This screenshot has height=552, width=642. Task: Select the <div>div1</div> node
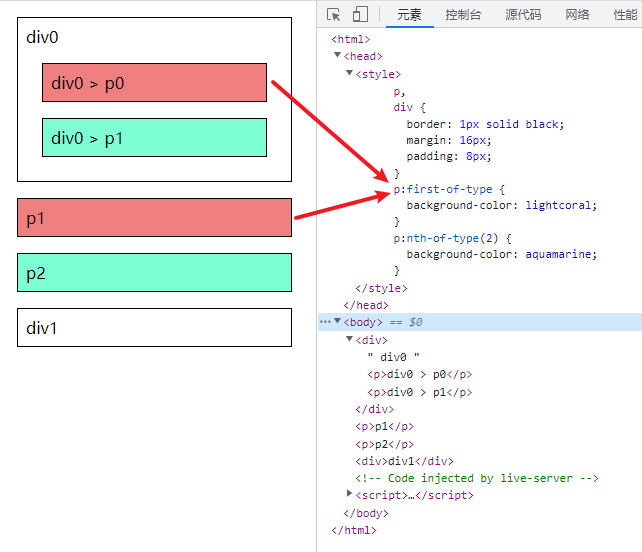[405, 462]
